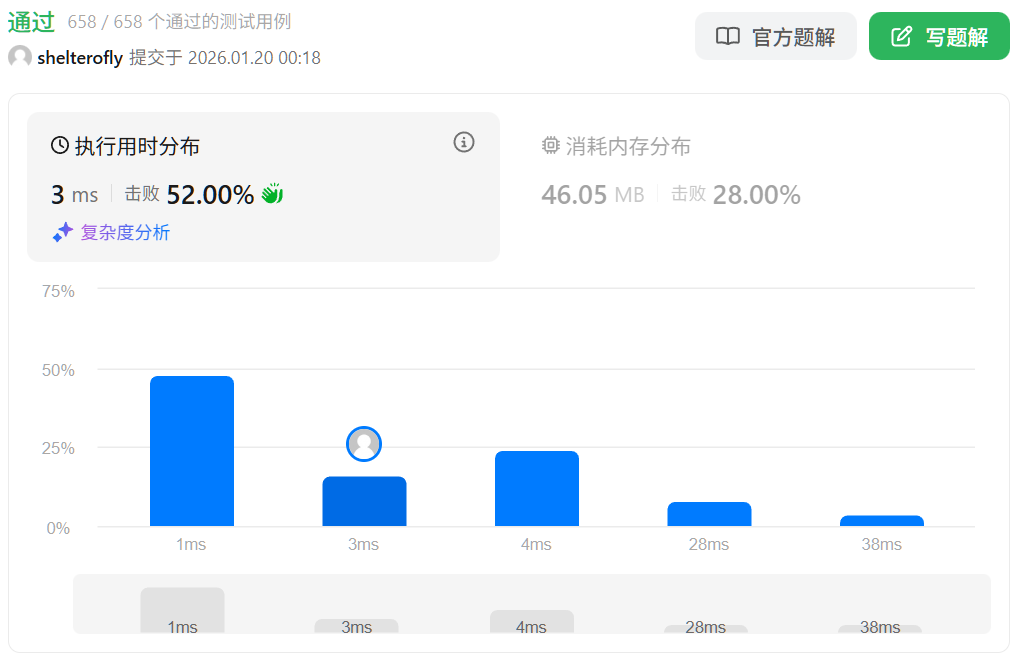Click the pencil icon in 写题解 button
Viewport: 1017px width, 657px height.
coord(901,37)
